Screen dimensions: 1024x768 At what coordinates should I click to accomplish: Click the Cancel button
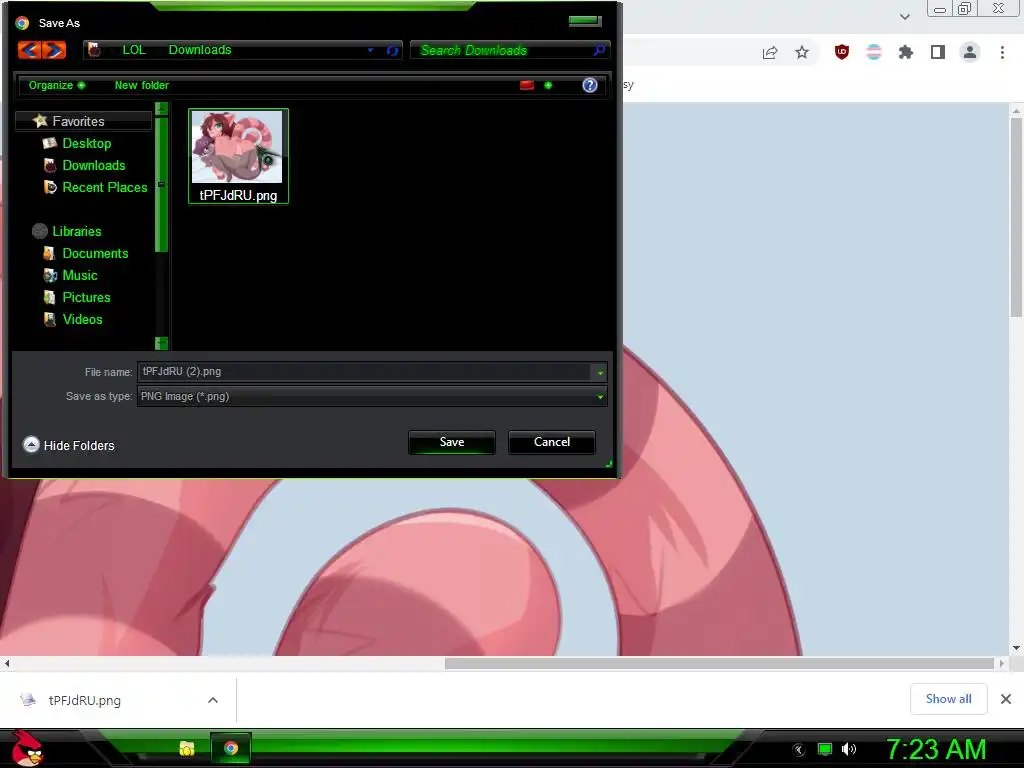click(x=552, y=442)
